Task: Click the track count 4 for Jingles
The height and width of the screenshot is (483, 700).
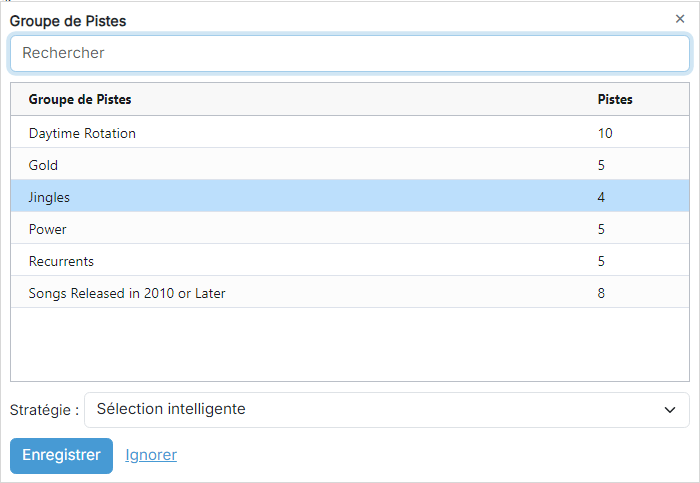Action: (601, 197)
